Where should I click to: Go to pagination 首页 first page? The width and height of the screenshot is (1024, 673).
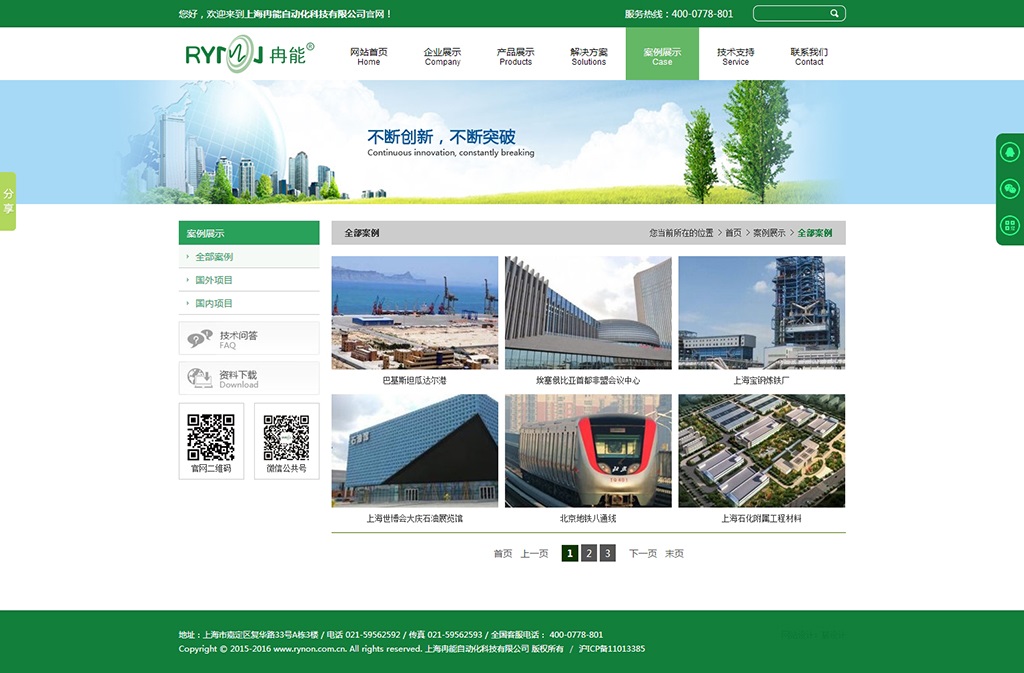point(503,554)
